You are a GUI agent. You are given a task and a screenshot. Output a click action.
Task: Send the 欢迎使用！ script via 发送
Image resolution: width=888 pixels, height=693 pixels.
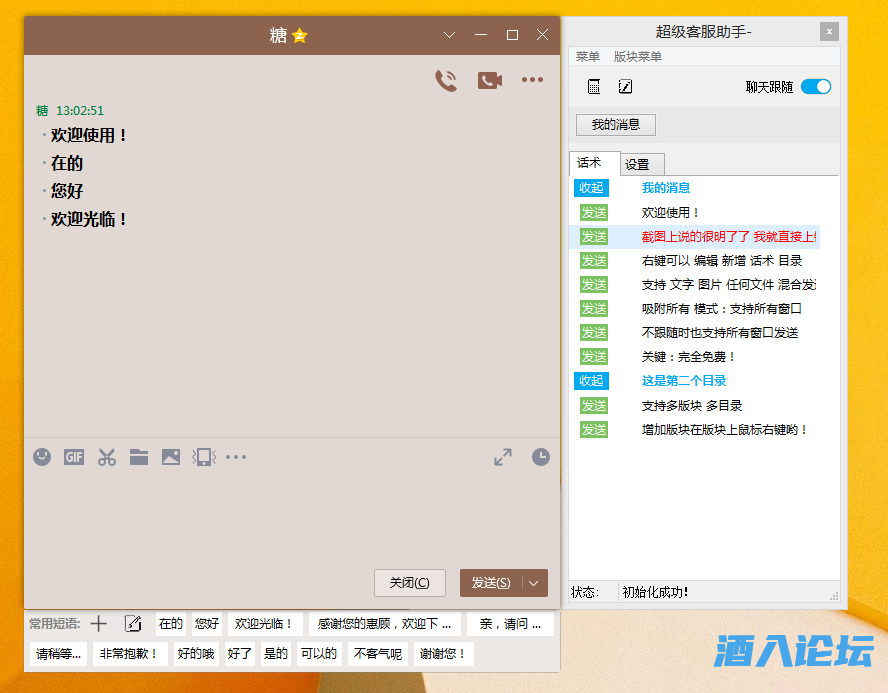click(594, 213)
